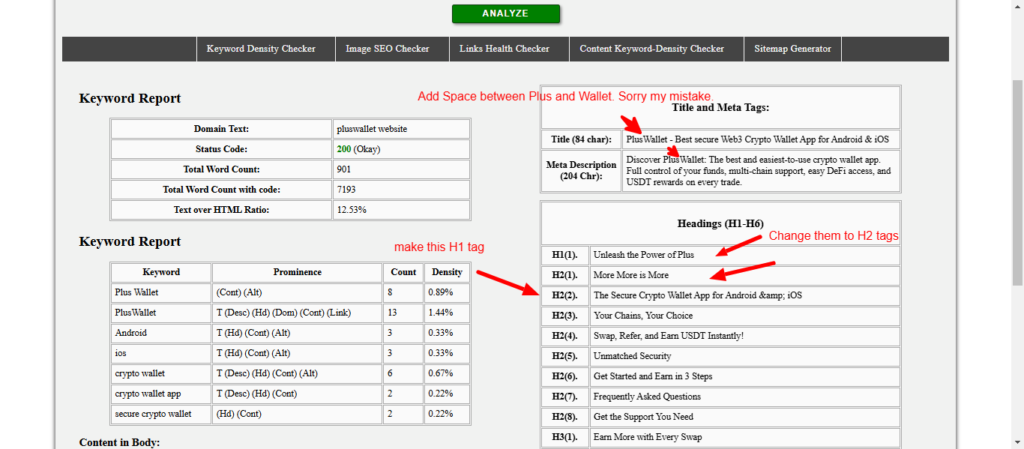Select text over HTML ratio 12.53%
Image resolution: width=1024 pixels, height=449 pixels.
[x=402, y=210]
